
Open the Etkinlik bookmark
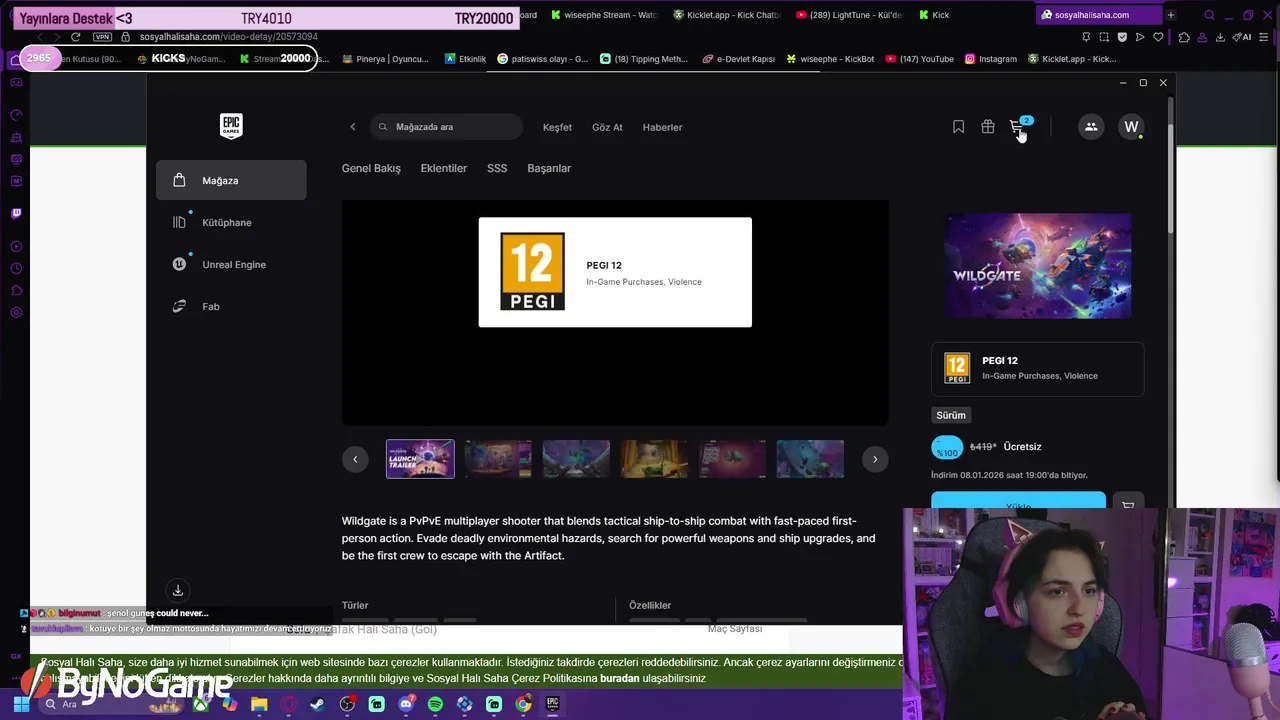(x=465, y=59)
